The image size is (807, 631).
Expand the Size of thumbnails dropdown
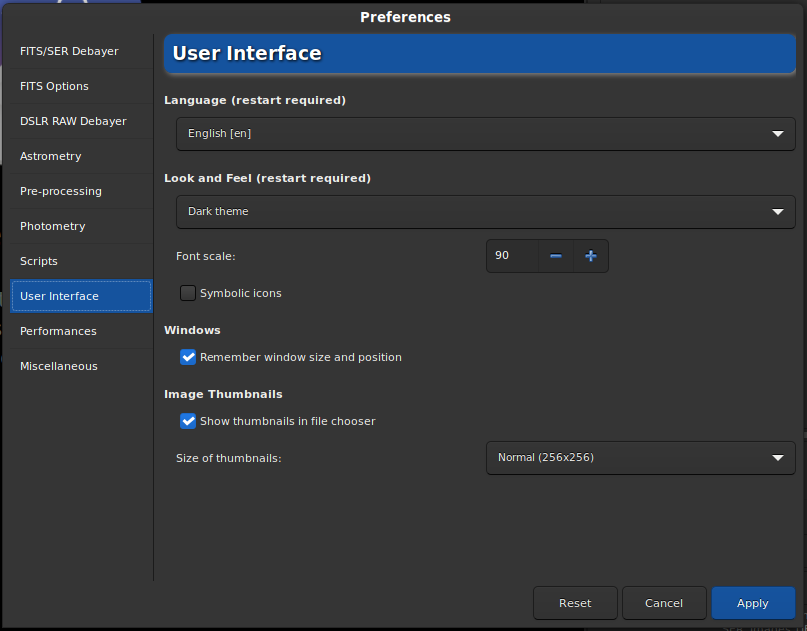[x=641, y=458]
